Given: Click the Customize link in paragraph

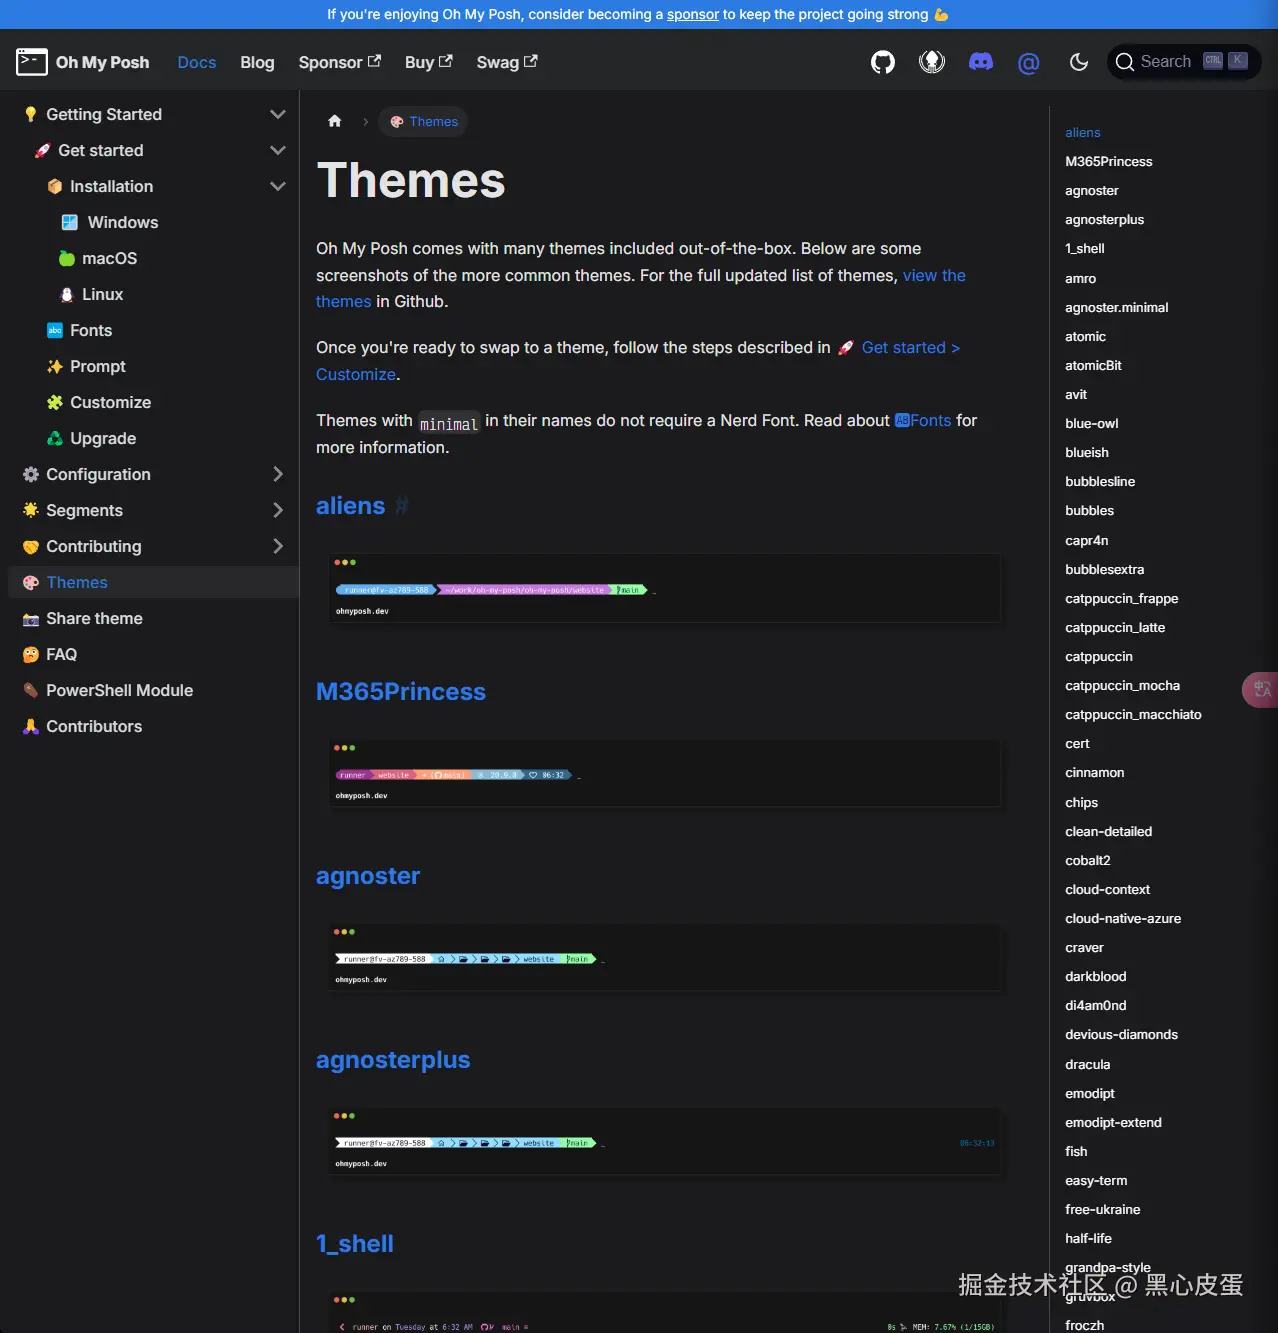Looking at the screenshot, I should 356,374.
